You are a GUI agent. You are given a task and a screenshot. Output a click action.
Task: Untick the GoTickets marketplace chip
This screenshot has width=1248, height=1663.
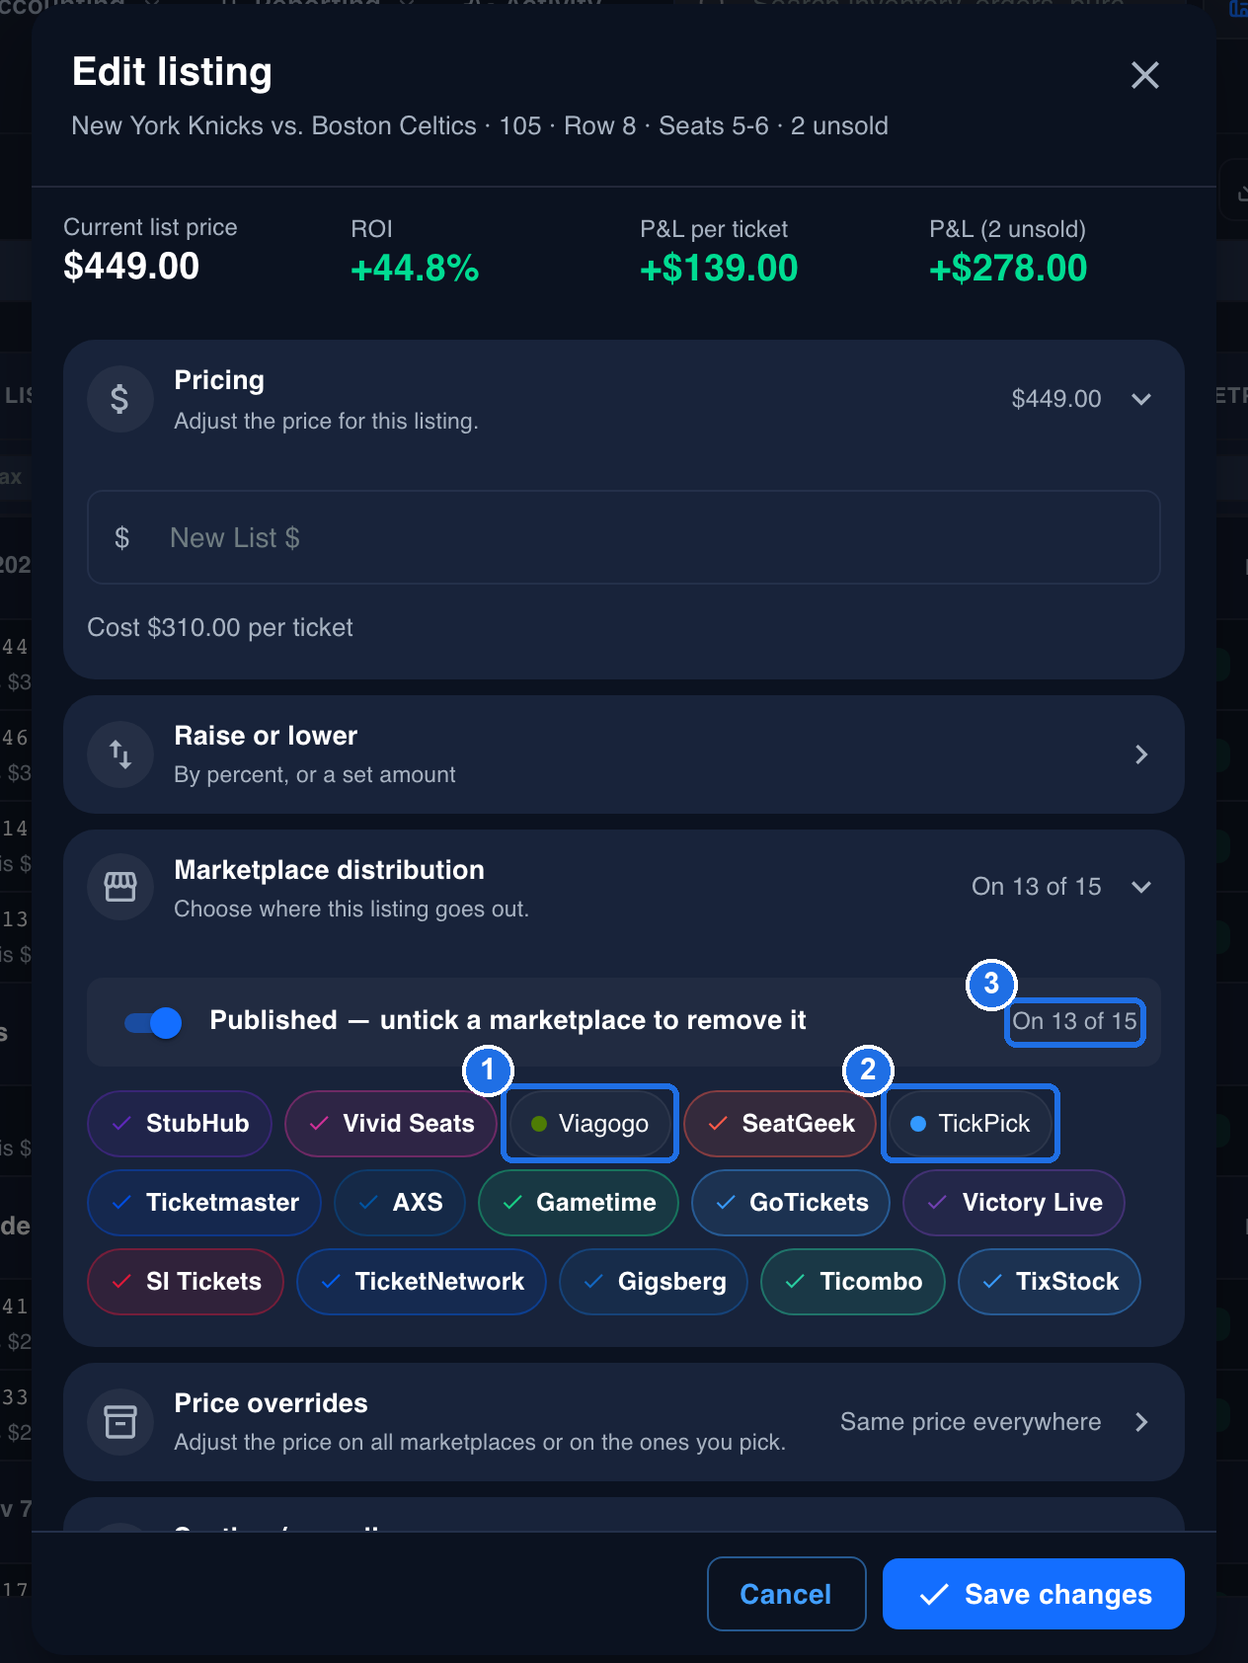[790, 1202]
